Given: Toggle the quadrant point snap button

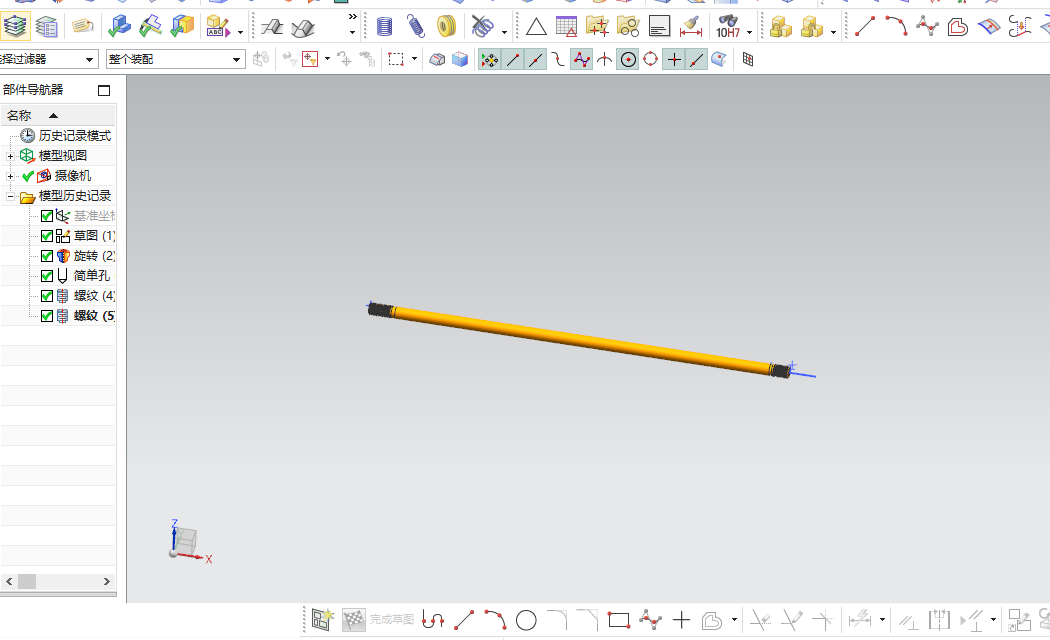Looking at the screenshot, I should click(x=650, y=60).
